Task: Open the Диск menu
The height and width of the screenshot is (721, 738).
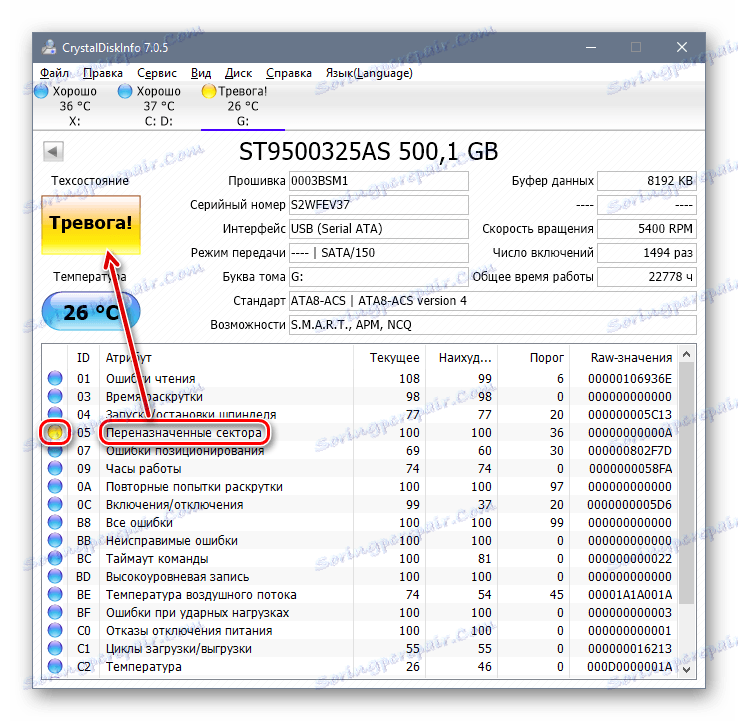Action: (238, 73)
